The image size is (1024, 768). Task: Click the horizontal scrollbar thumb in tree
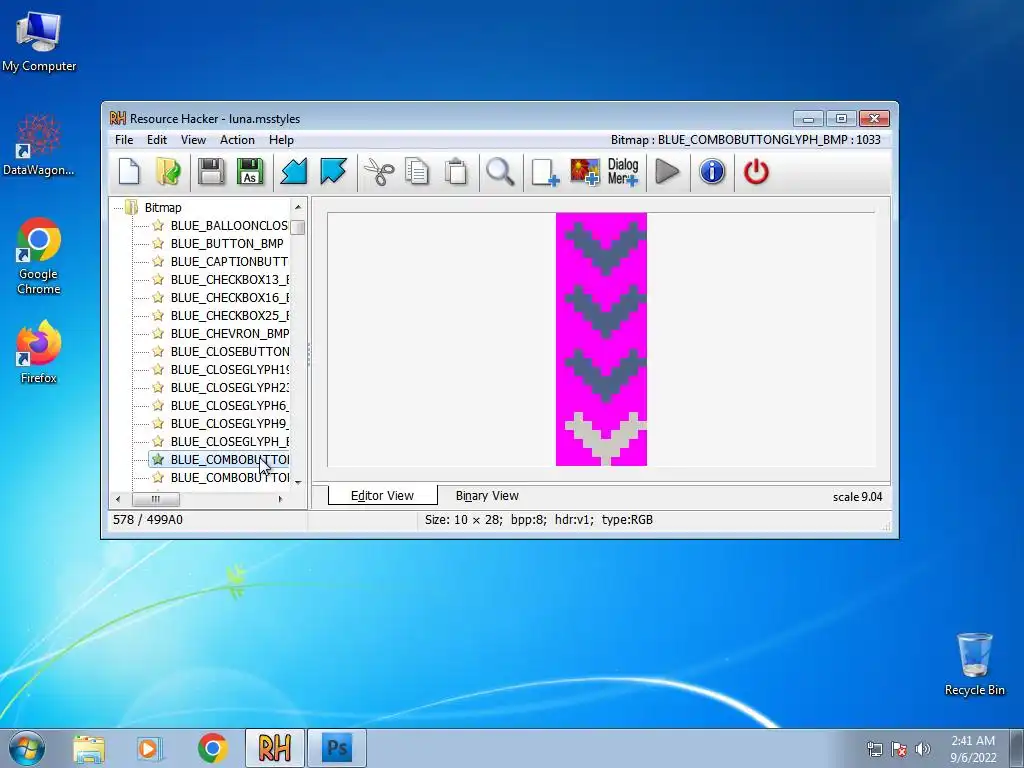coord(155,499)
